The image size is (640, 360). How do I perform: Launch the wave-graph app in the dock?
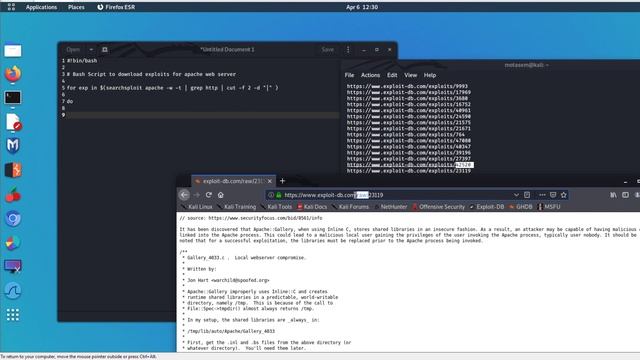pos(13,291)
